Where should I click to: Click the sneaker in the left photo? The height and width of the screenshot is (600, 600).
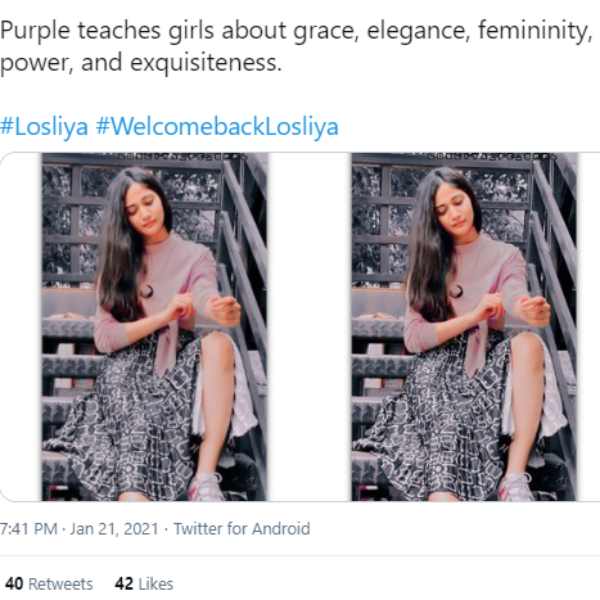pos(207,487)
